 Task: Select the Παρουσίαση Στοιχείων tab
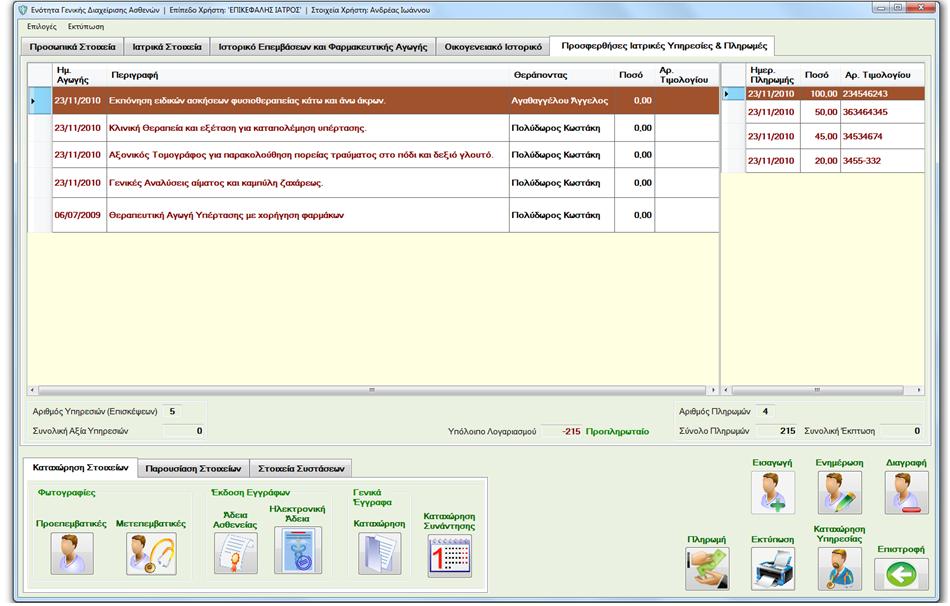click(x=192, y=468)
